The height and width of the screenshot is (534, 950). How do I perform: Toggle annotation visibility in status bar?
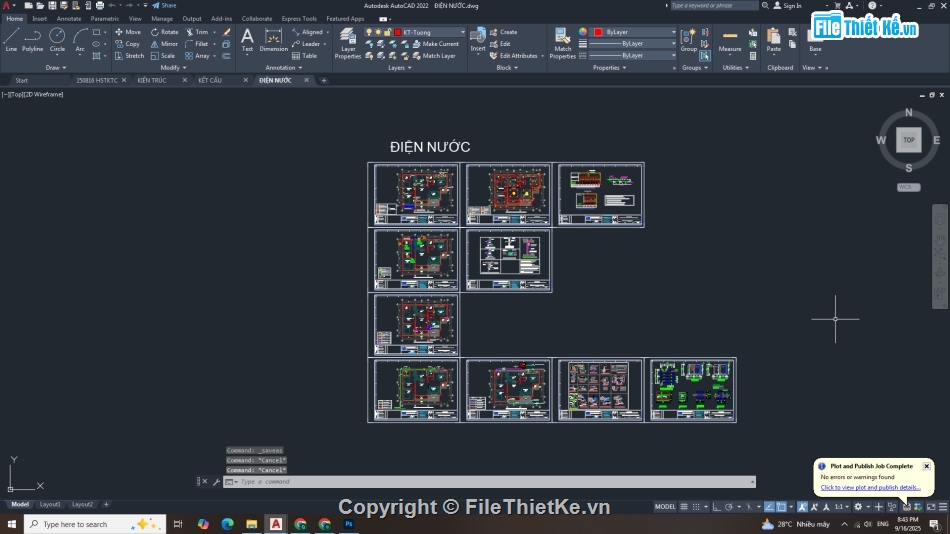pyautogui.click(x=802, y=507)
